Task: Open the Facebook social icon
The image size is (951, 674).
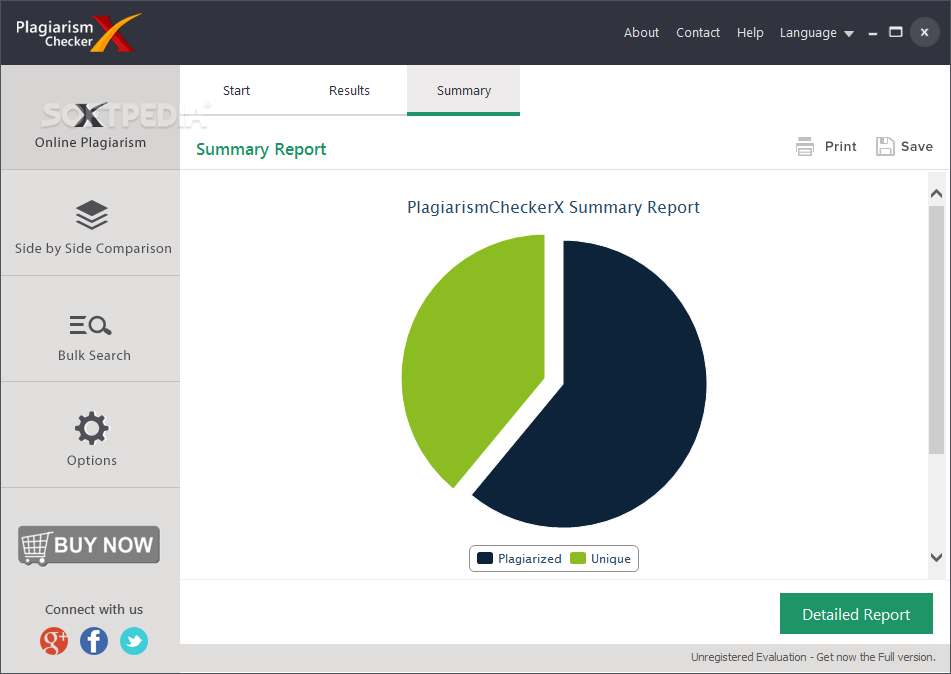Action: [x=94, y=641]
